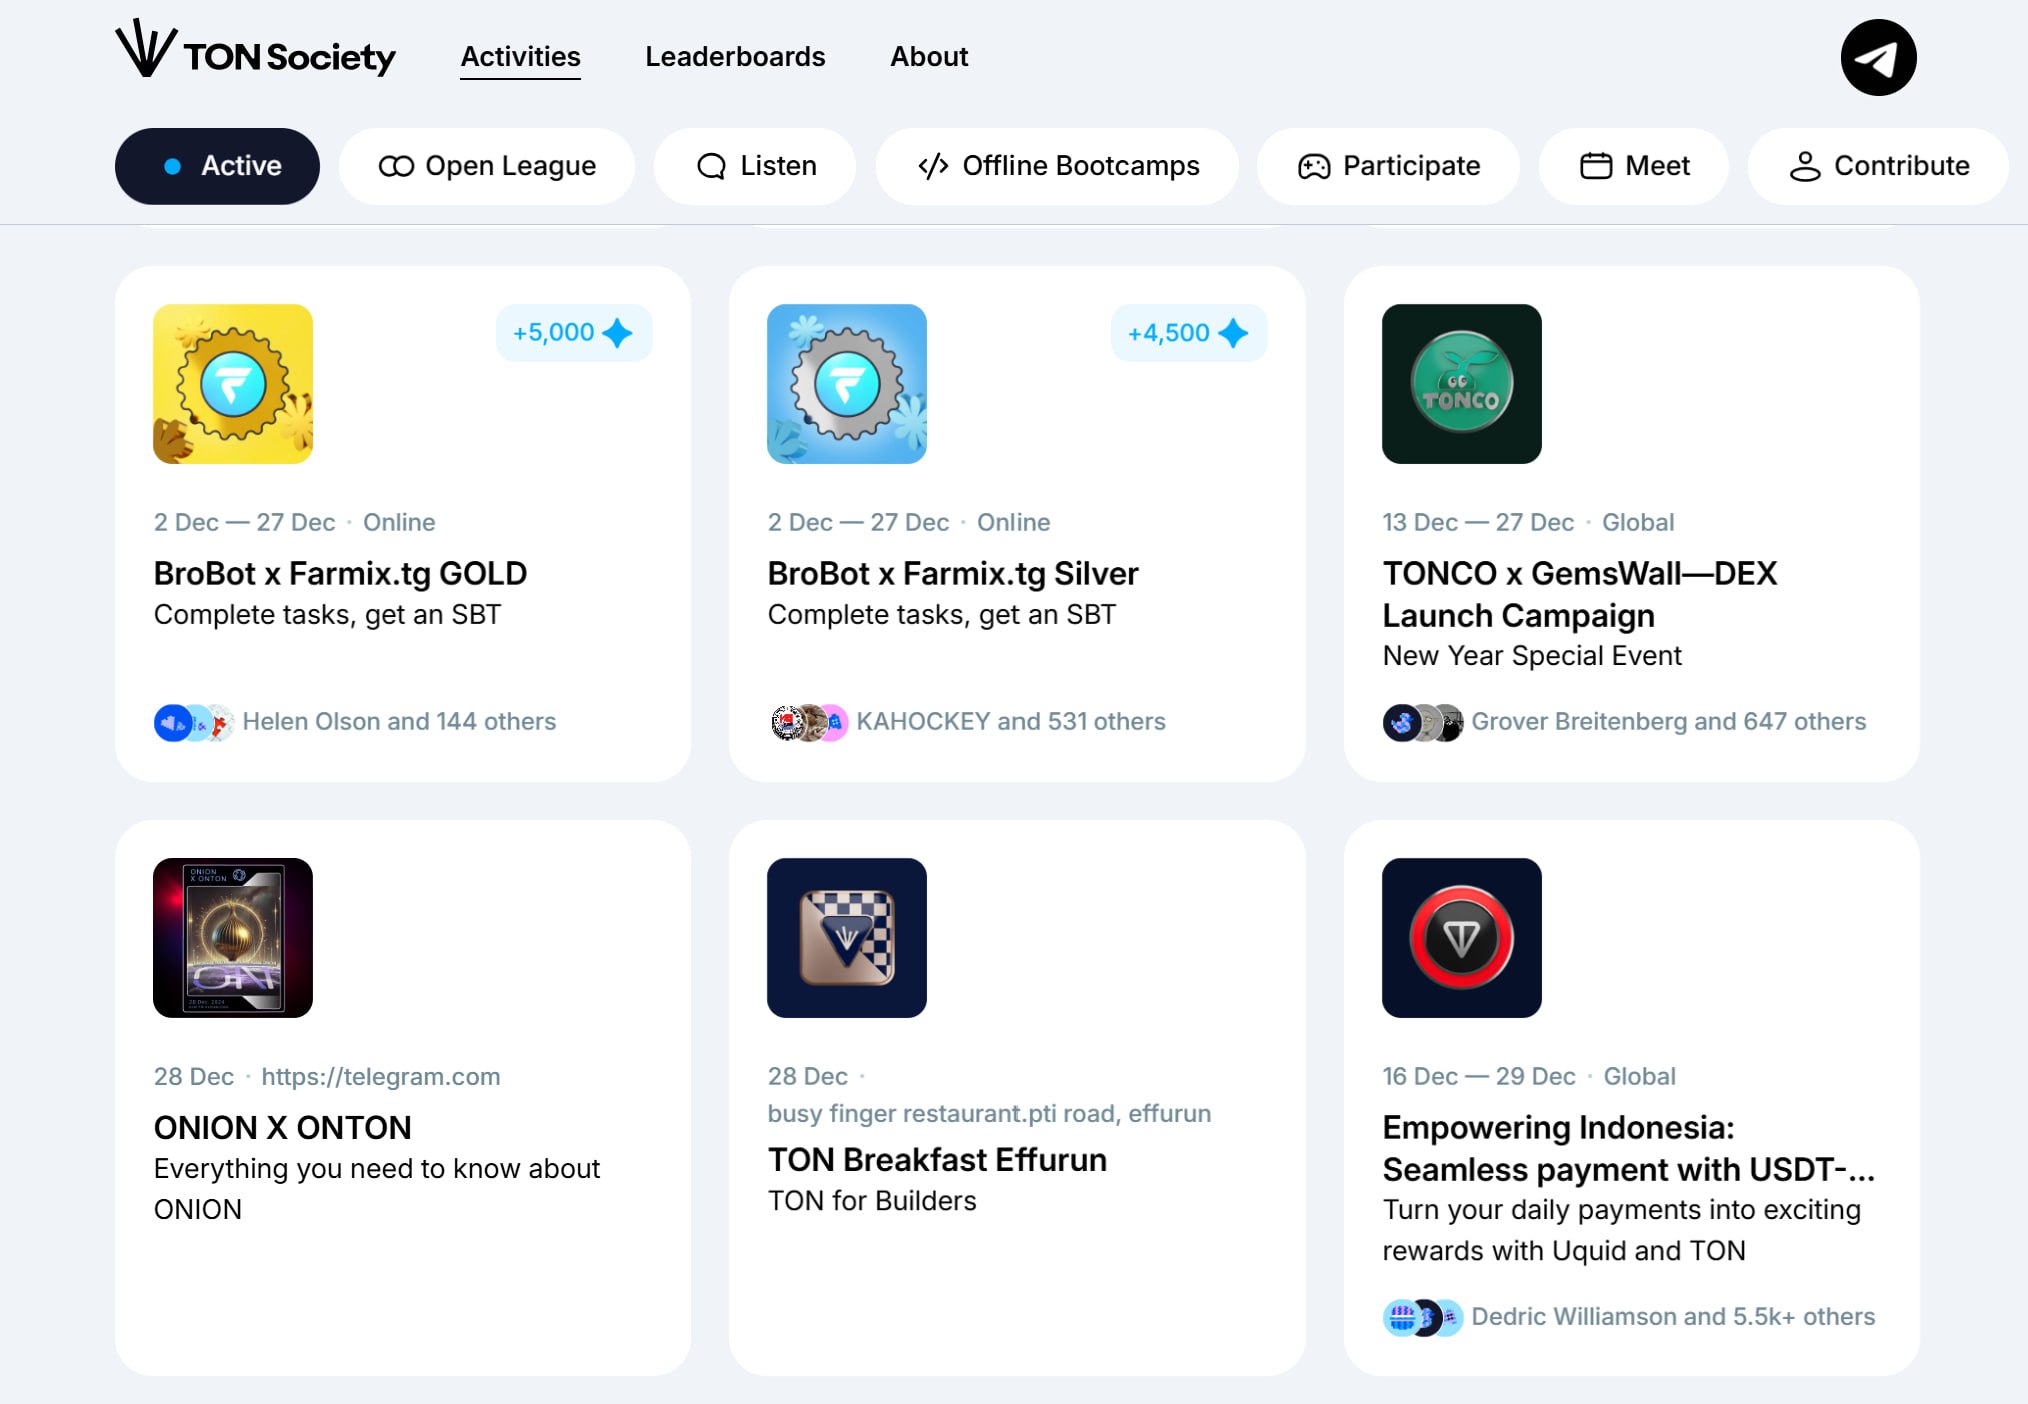Image resolution: width=2028 pixels, height=1404 pixels.
Task: Open TON Breakfast Effurun title
Action: coord(937,1160)
